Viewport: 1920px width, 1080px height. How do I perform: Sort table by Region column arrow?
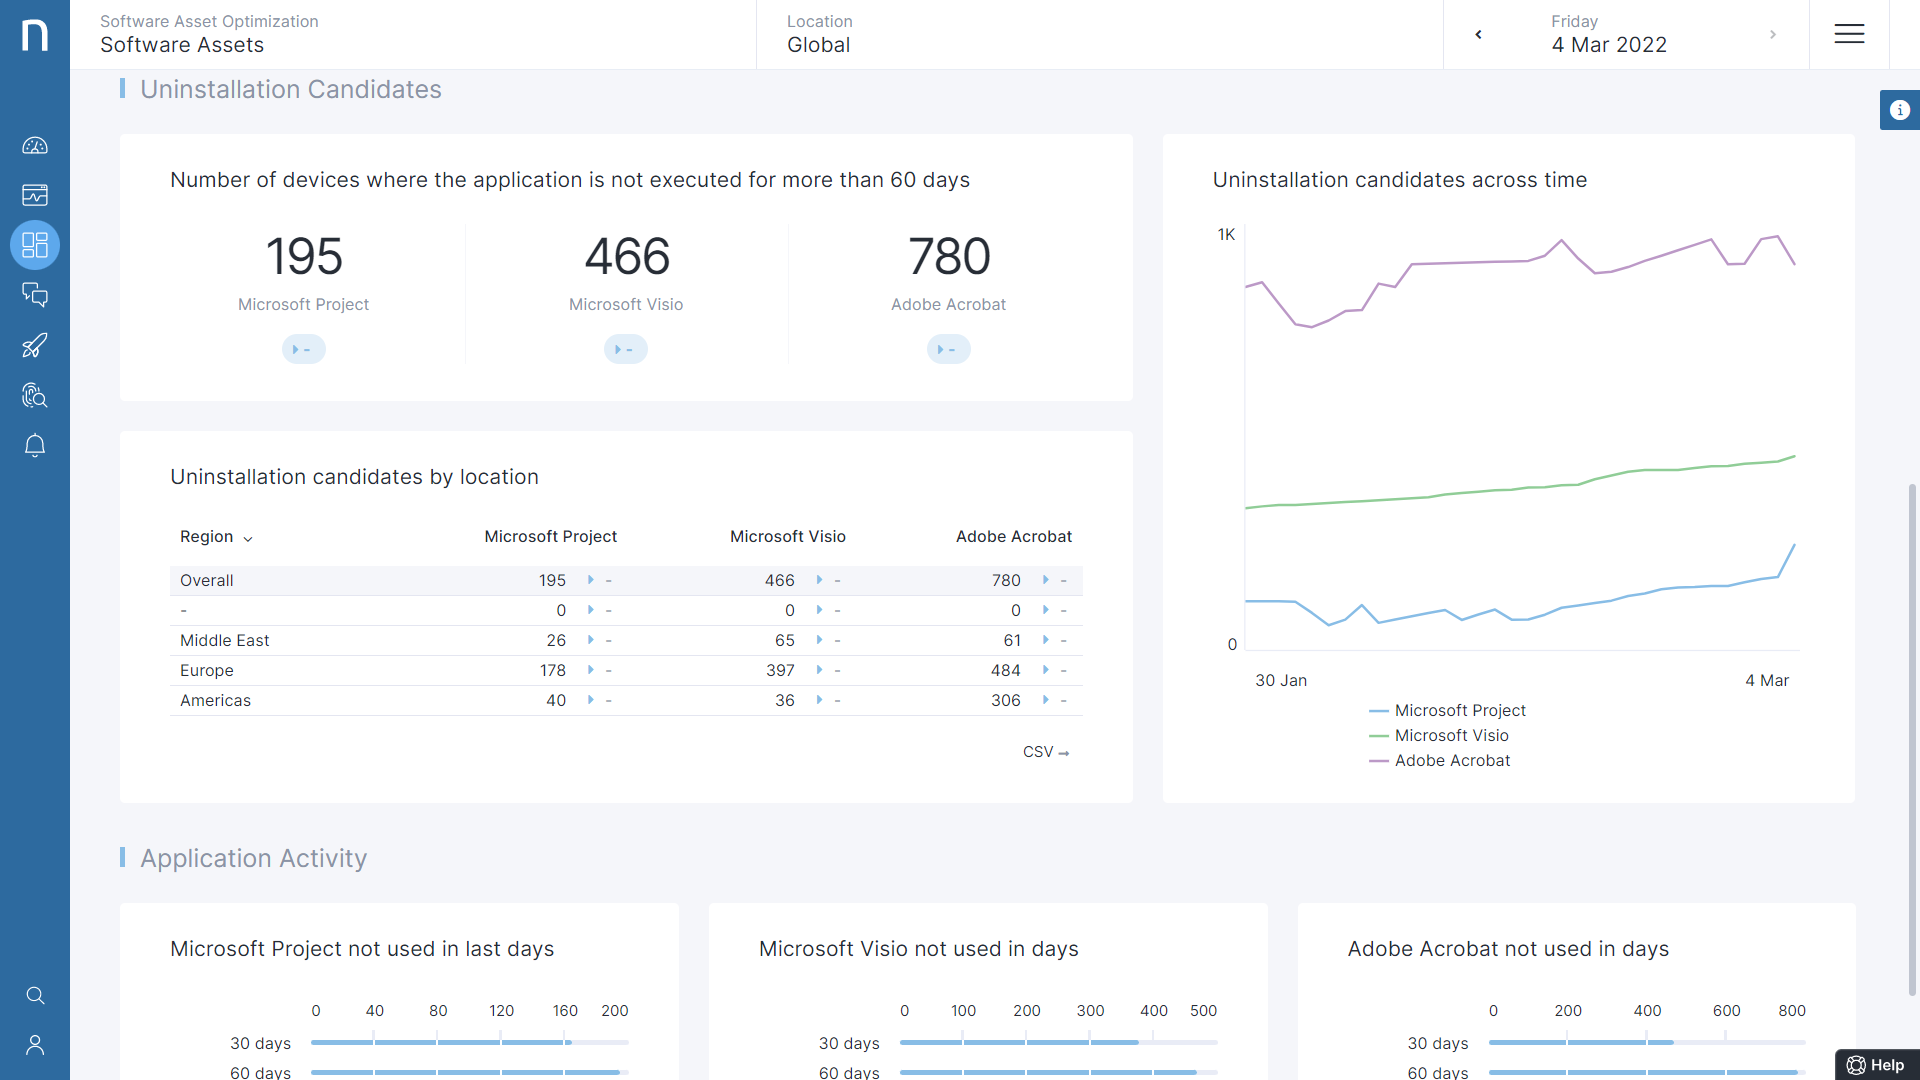pyautogui.click(x=248, y=538)
